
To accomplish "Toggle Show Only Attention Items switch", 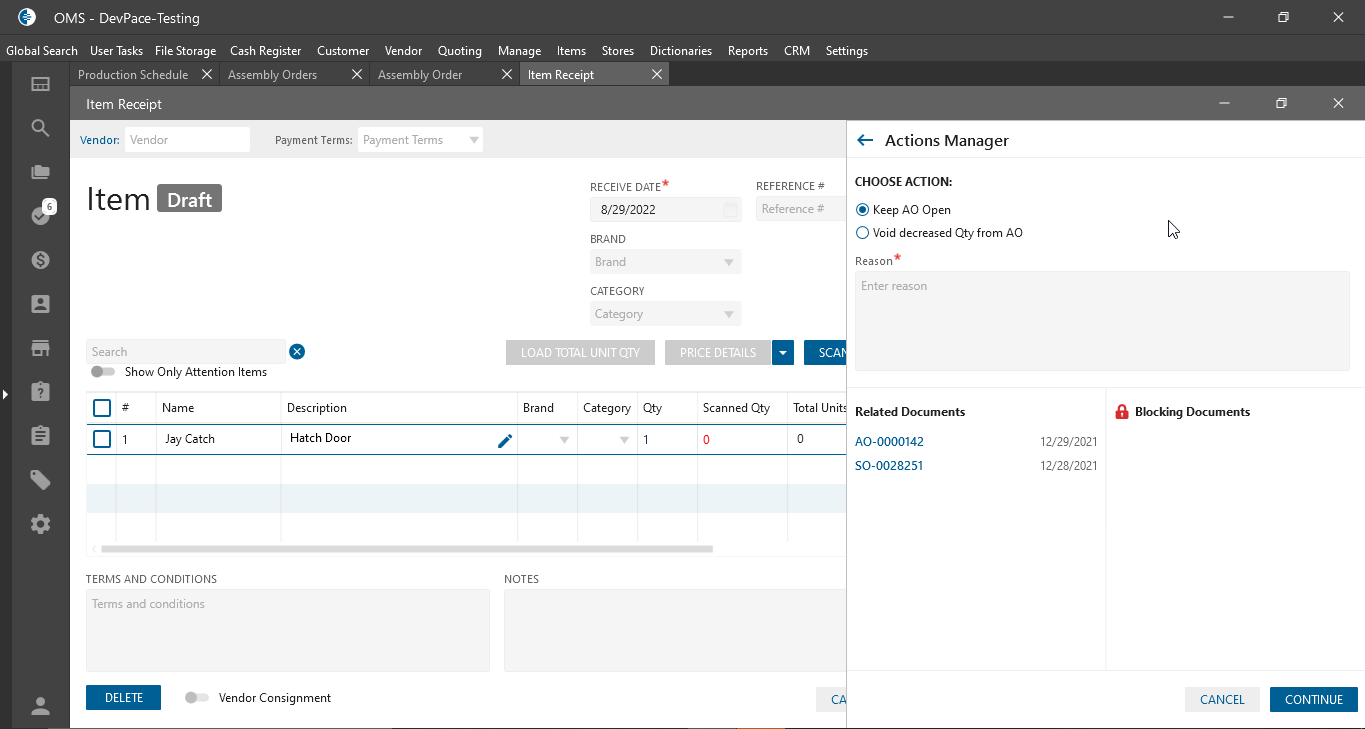I will 102,372.
